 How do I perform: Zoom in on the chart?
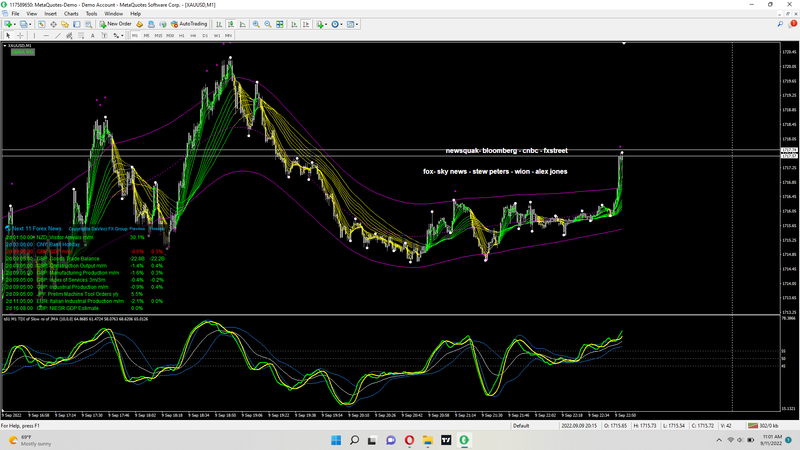click(256, 24)
